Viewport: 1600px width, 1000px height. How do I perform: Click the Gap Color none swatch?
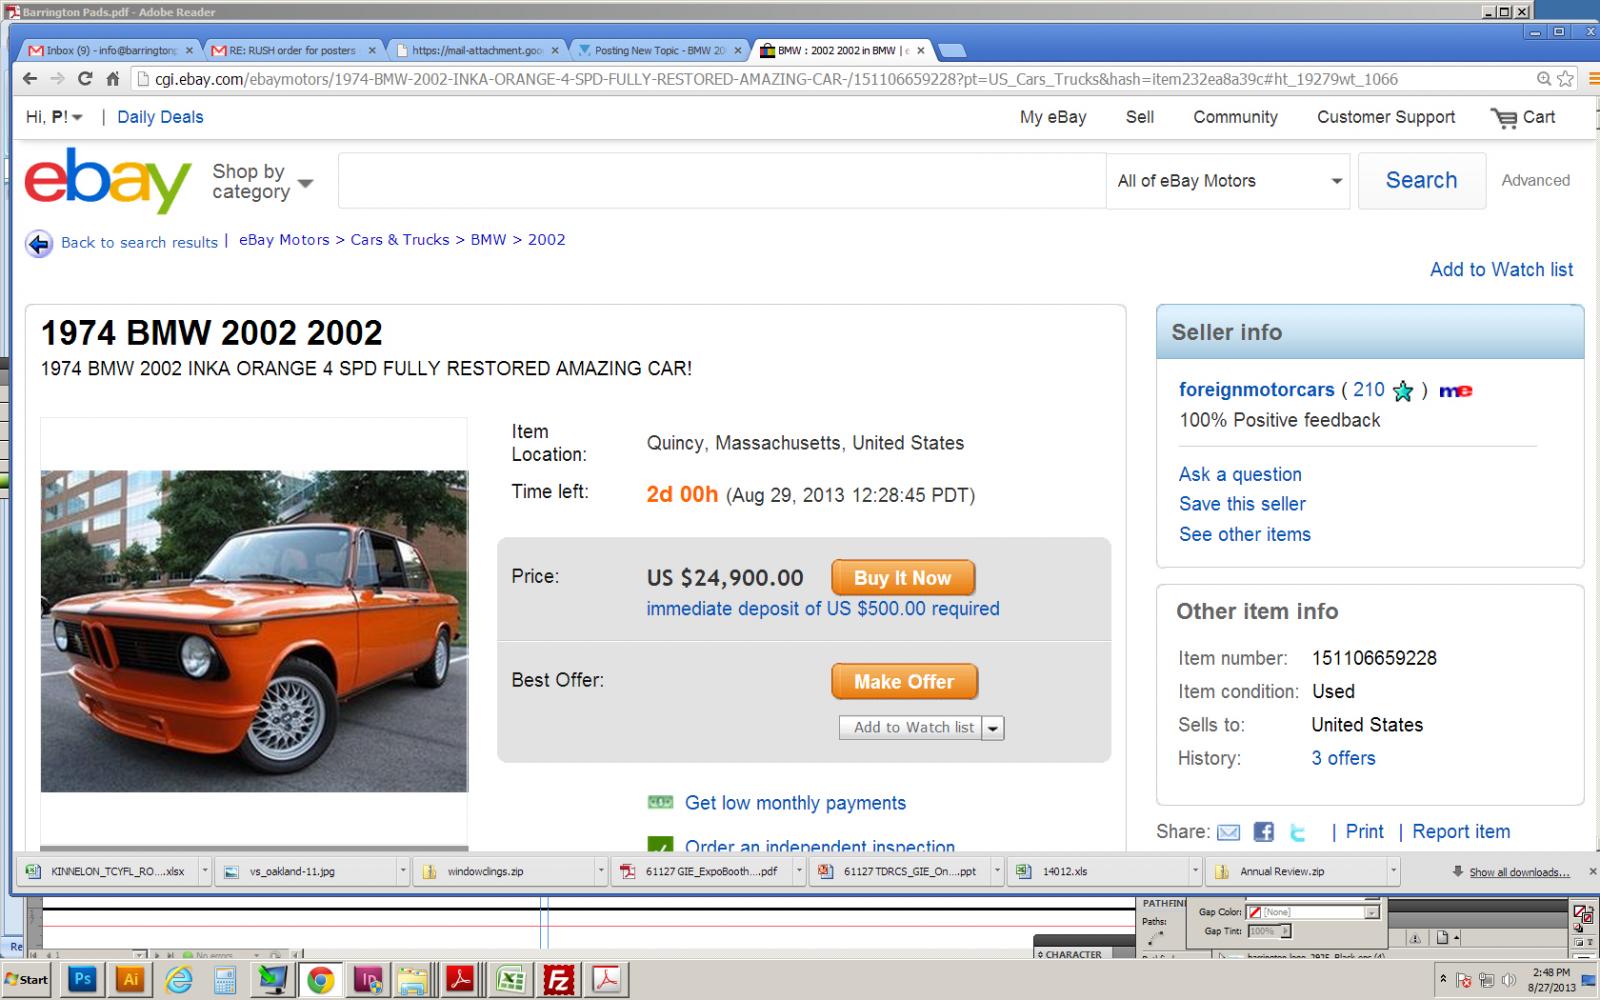click(1254, 912)
